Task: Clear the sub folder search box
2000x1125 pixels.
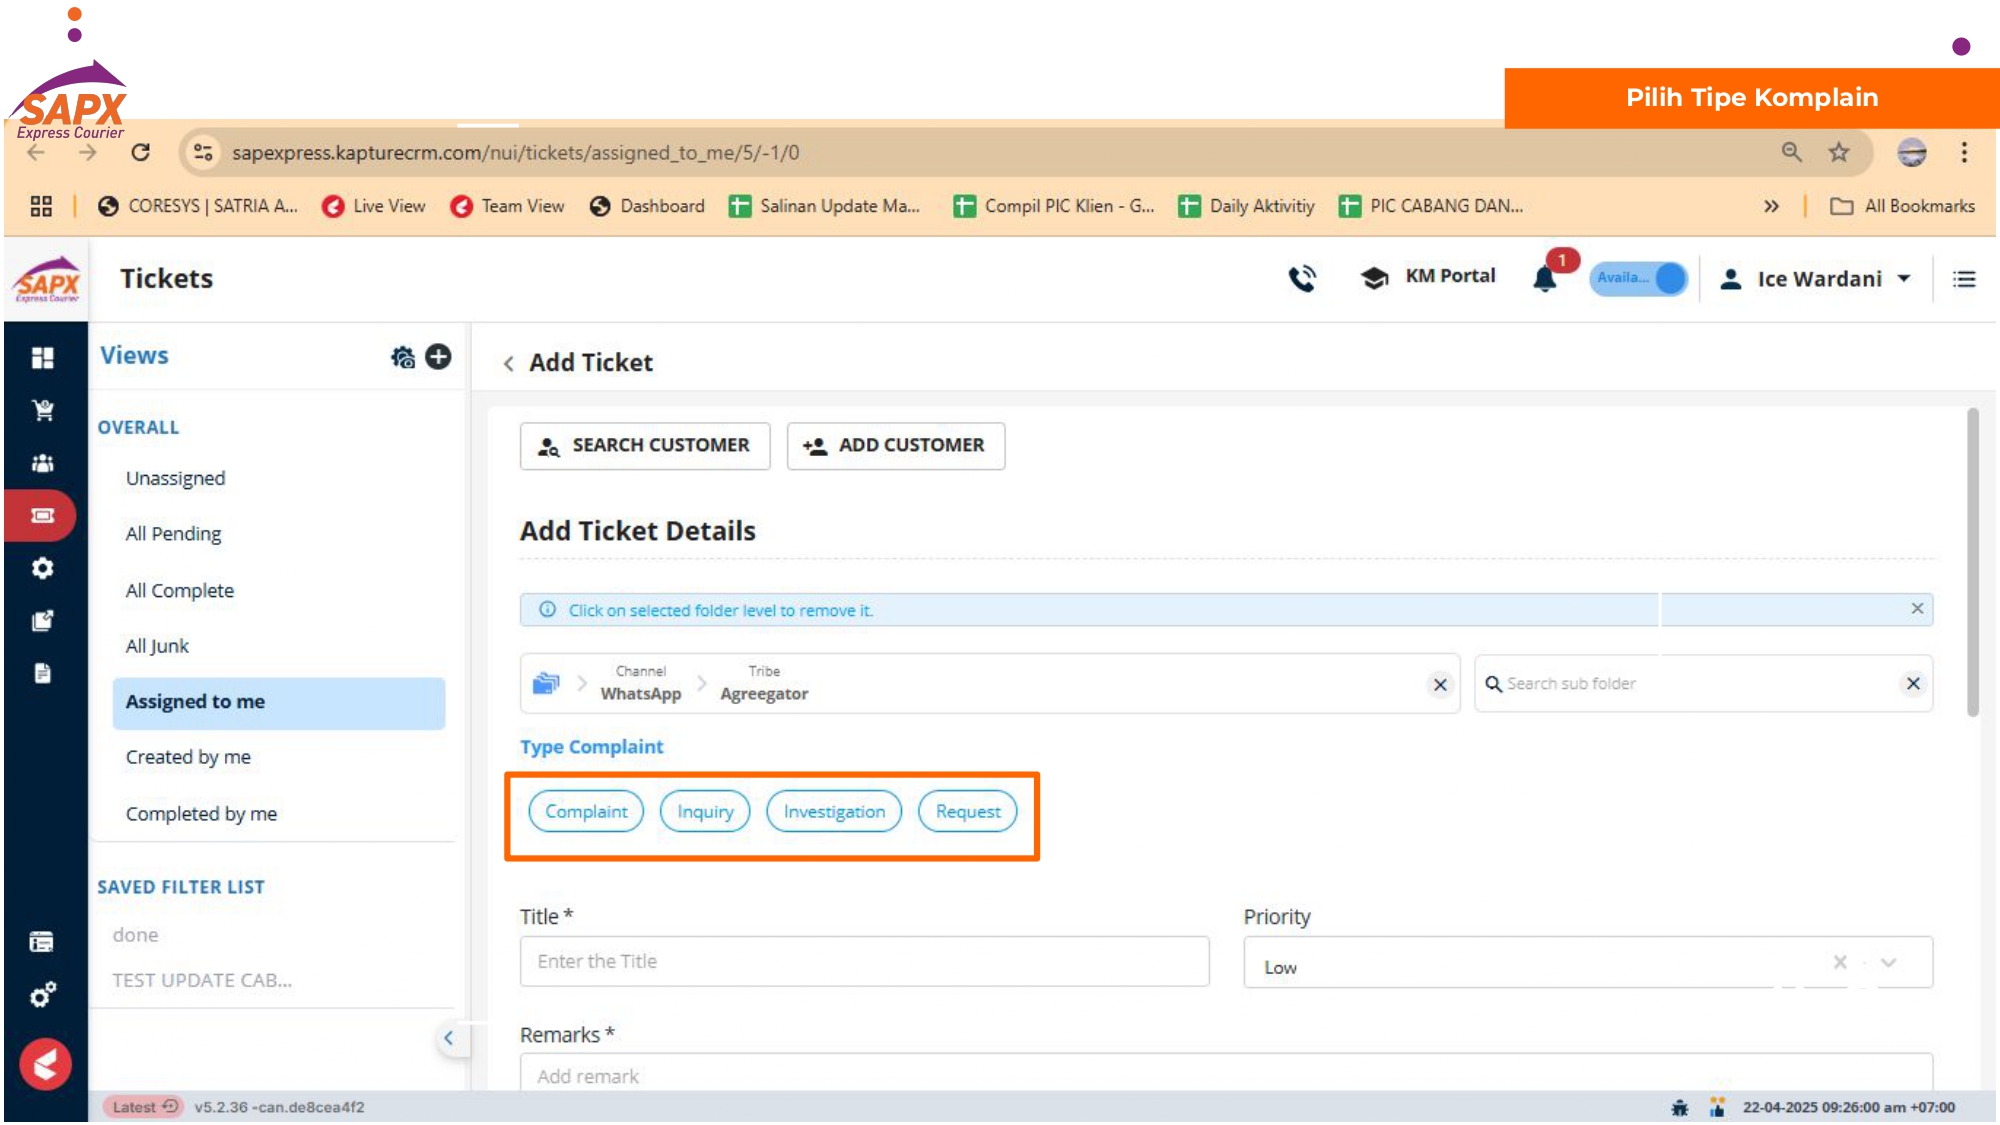Action: coord(1913,684)
